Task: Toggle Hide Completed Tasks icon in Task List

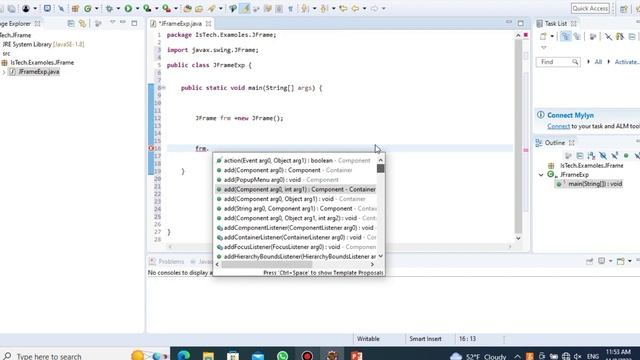Action: (609, 36)
